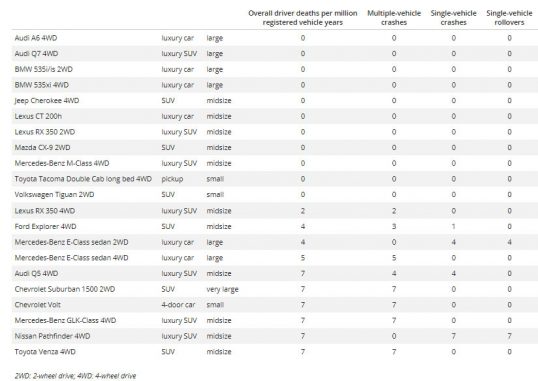Image resolution: width=538 pixels, height=381 pixels.
Task: Click the 'pickup' type for Toyota Tacoma
Action: 172,179
